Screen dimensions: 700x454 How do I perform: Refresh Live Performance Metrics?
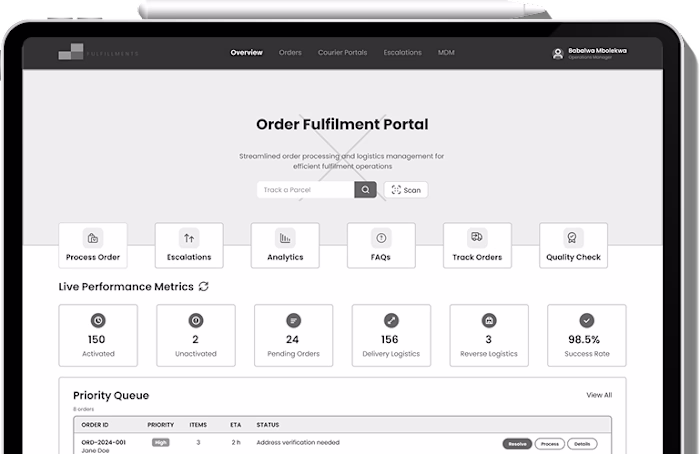tap(204, 286)
